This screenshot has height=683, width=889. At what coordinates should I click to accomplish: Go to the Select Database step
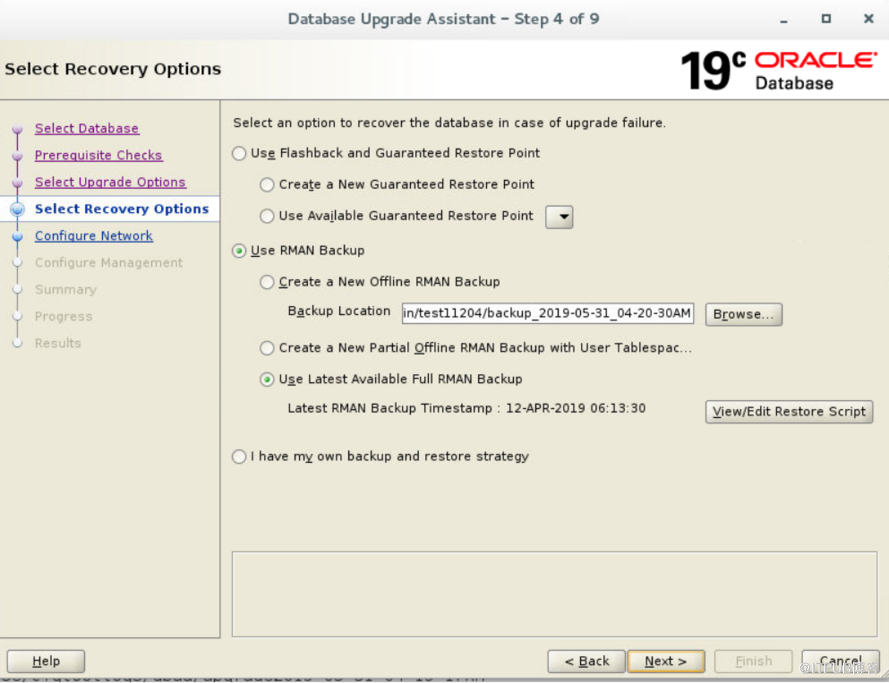tap(87, 129)
